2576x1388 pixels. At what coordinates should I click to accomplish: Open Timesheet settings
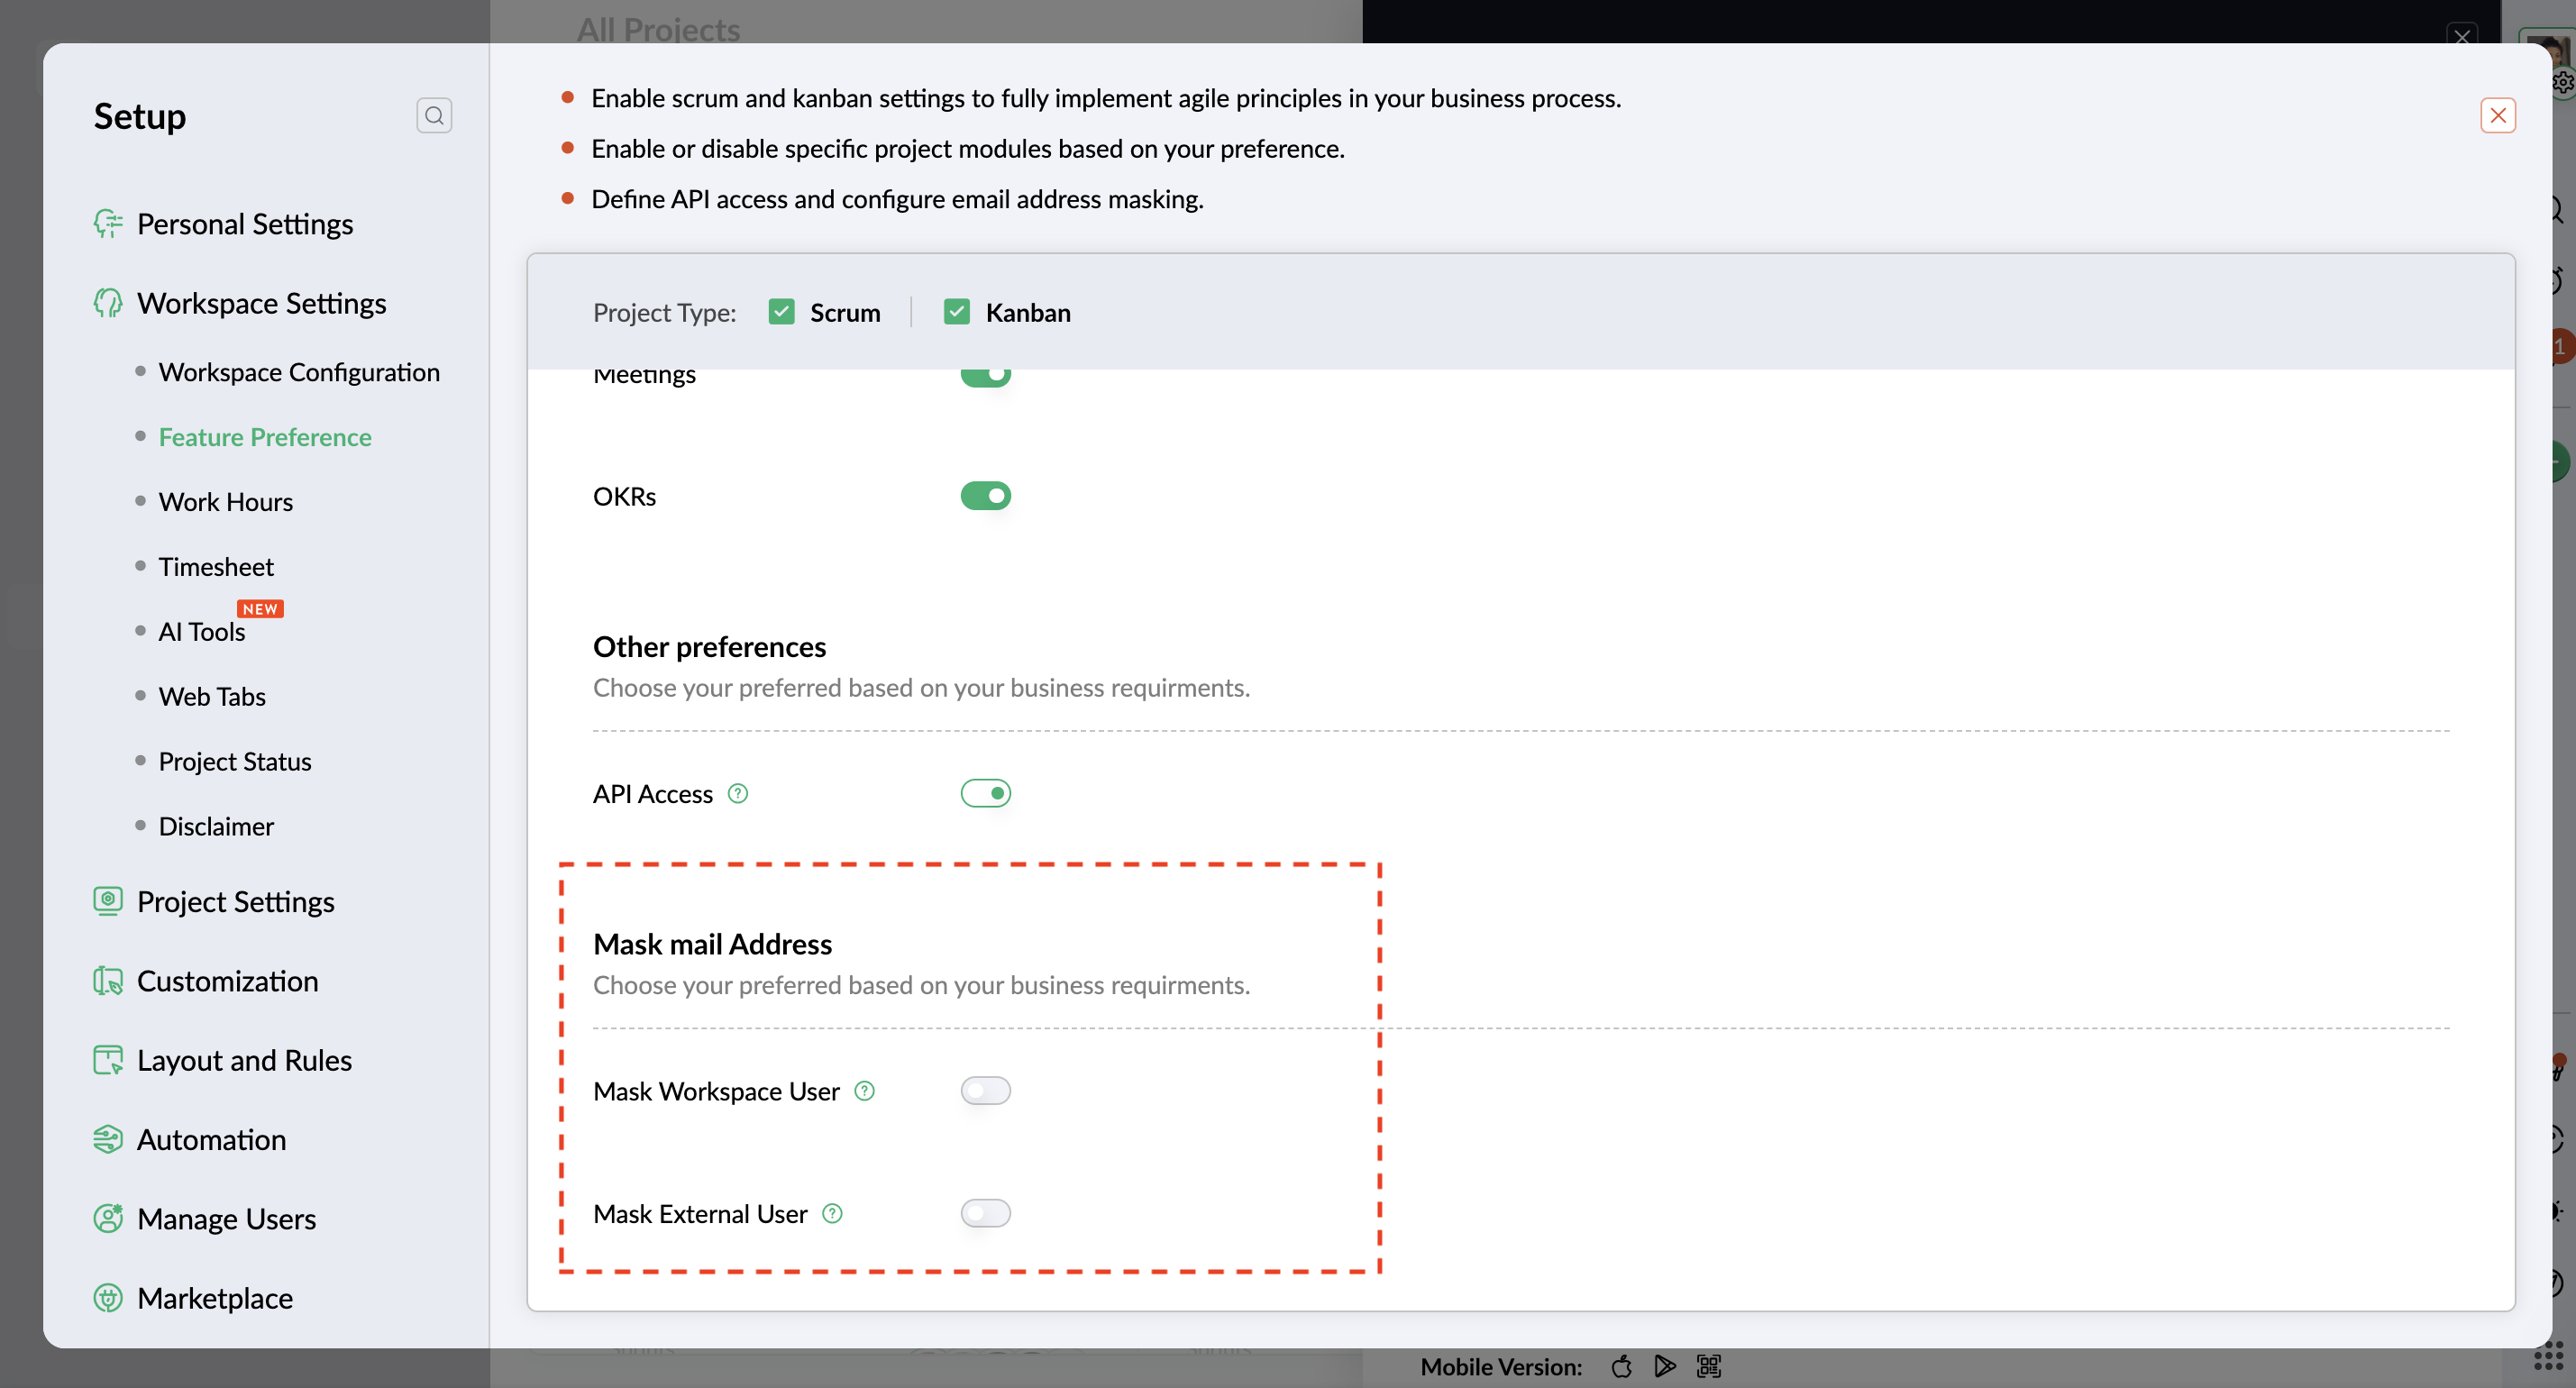click(x=216, y=566)
